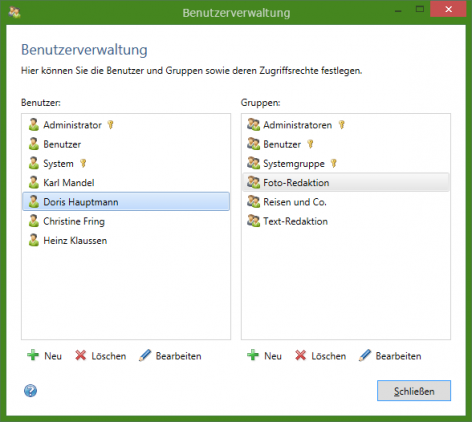Click the group icon next to Text-Redaktion
The height and width of the screenshot is (422, 472).
253,221
